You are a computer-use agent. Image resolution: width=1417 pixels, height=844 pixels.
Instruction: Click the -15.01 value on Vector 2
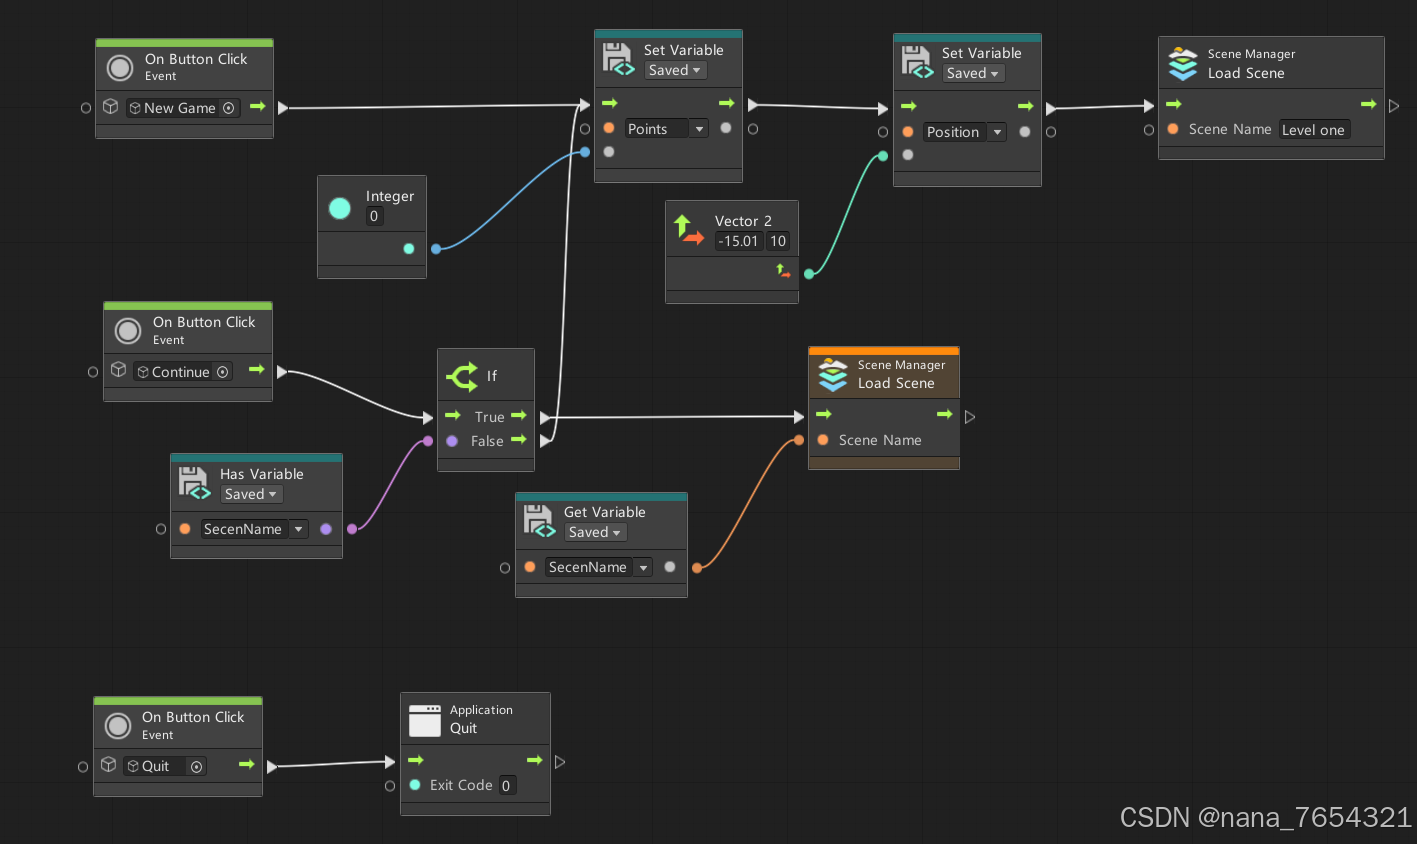pyautogui.click(x=739, y=241)
